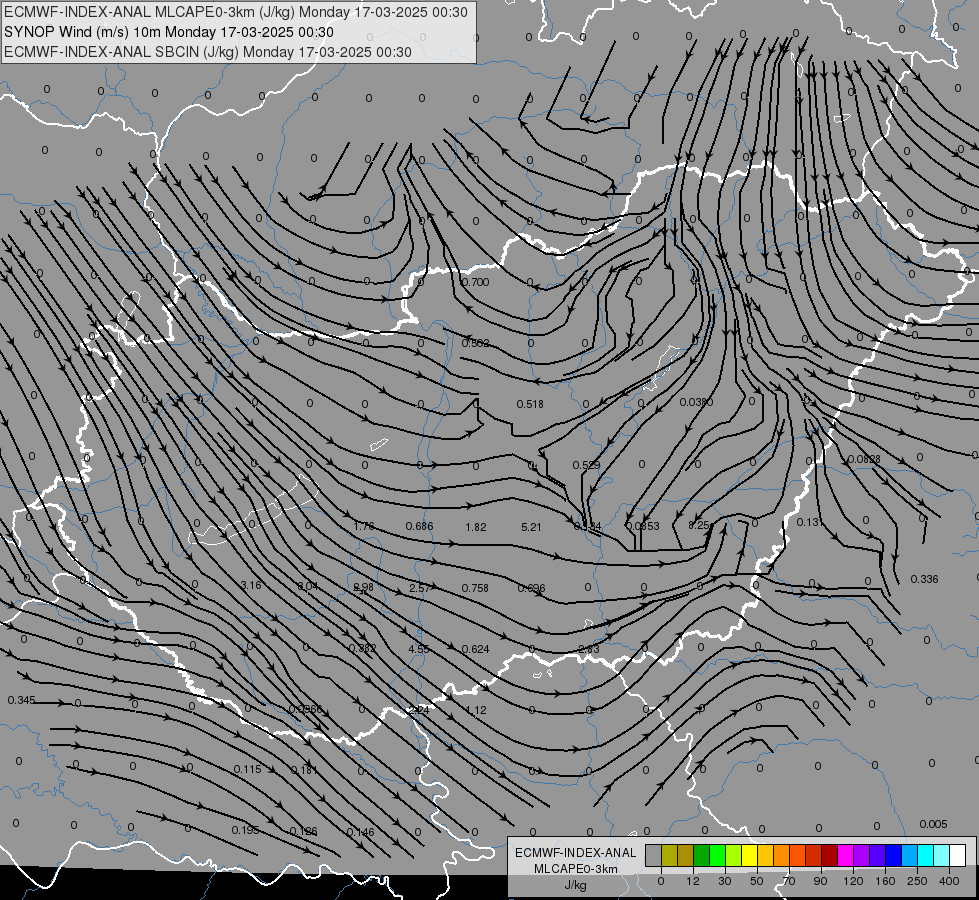Click the legend tick label 250
979x900 pixels.
pyautogui.click(x=917, y=881)
